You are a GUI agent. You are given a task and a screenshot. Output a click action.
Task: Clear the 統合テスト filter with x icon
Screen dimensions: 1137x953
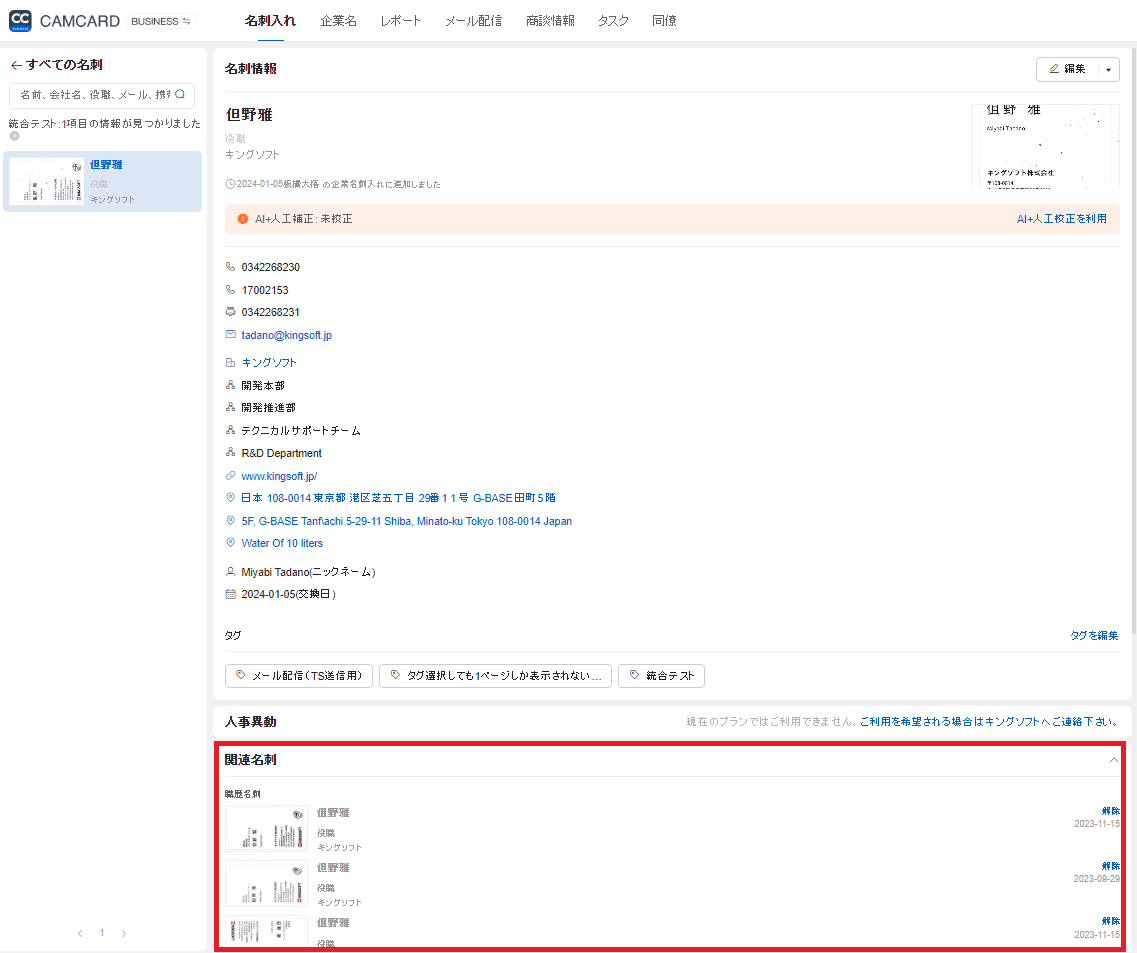[15, 136]
